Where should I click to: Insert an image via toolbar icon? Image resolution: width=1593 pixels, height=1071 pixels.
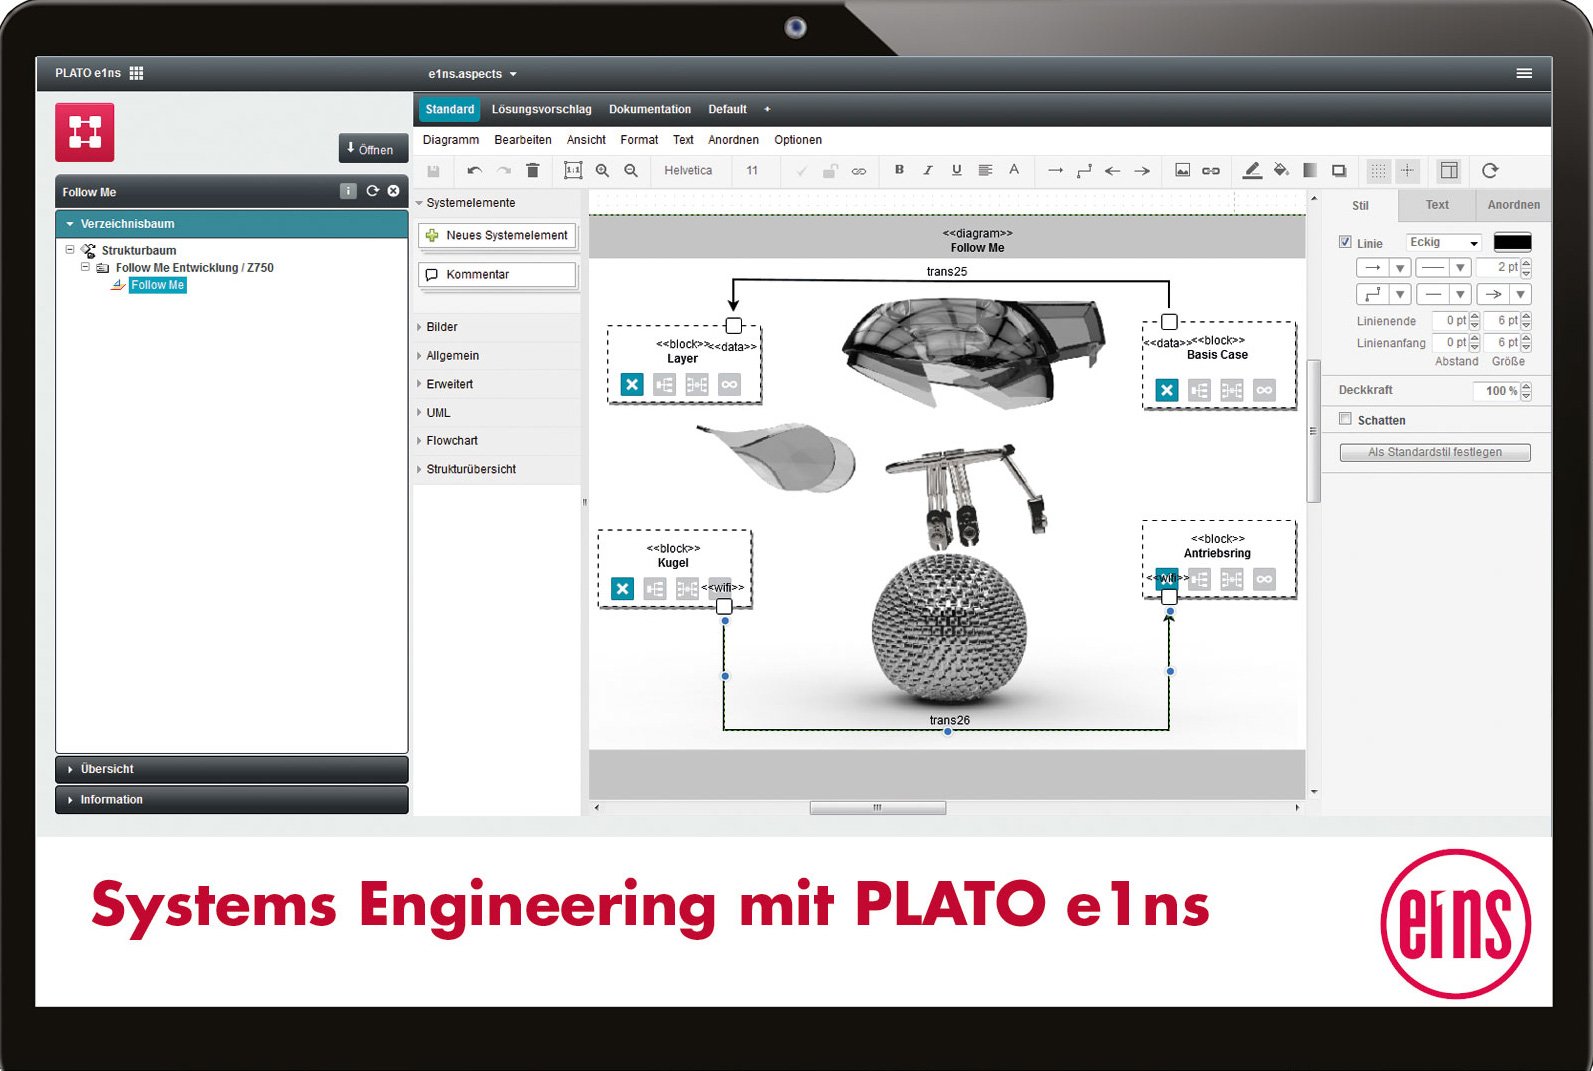[1182, 171]
